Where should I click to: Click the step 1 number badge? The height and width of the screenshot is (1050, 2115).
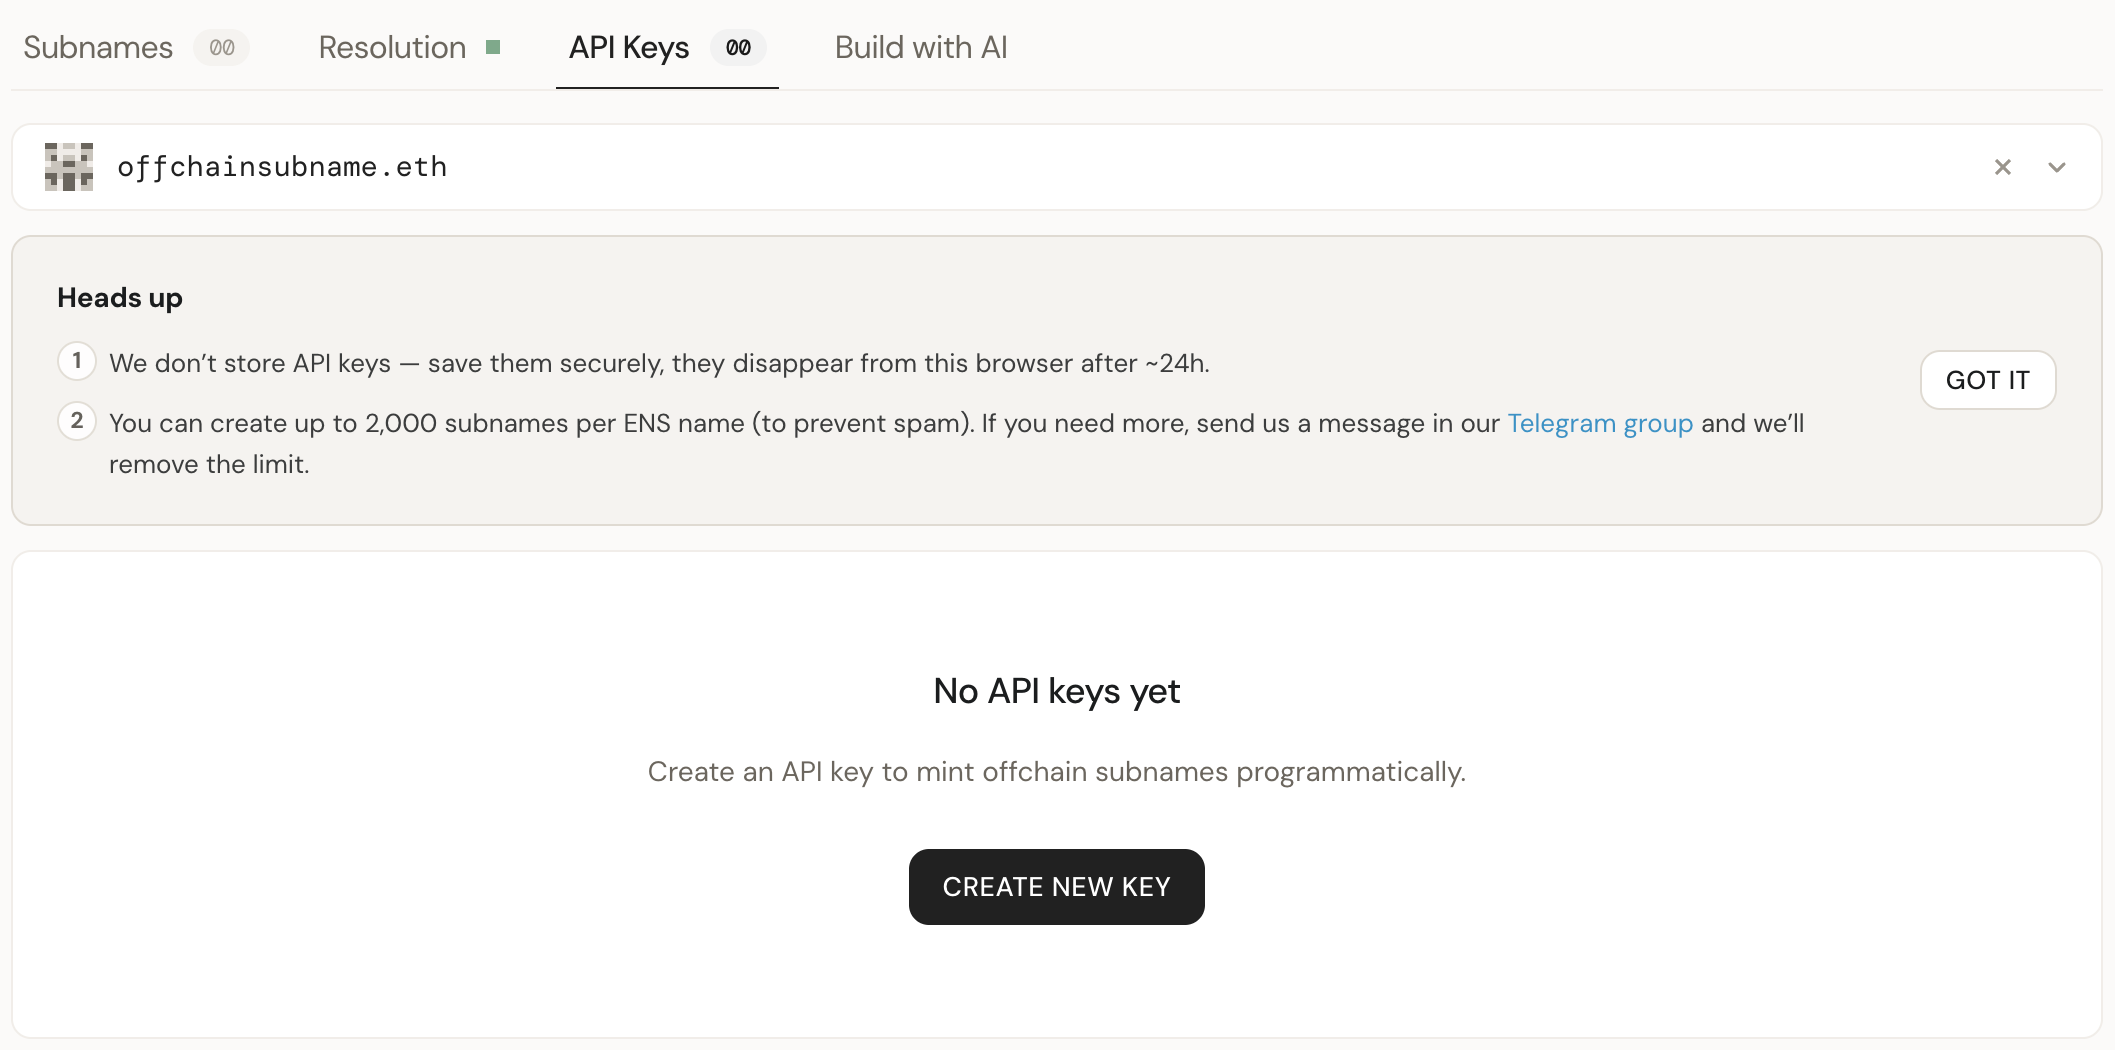[77, 361]
